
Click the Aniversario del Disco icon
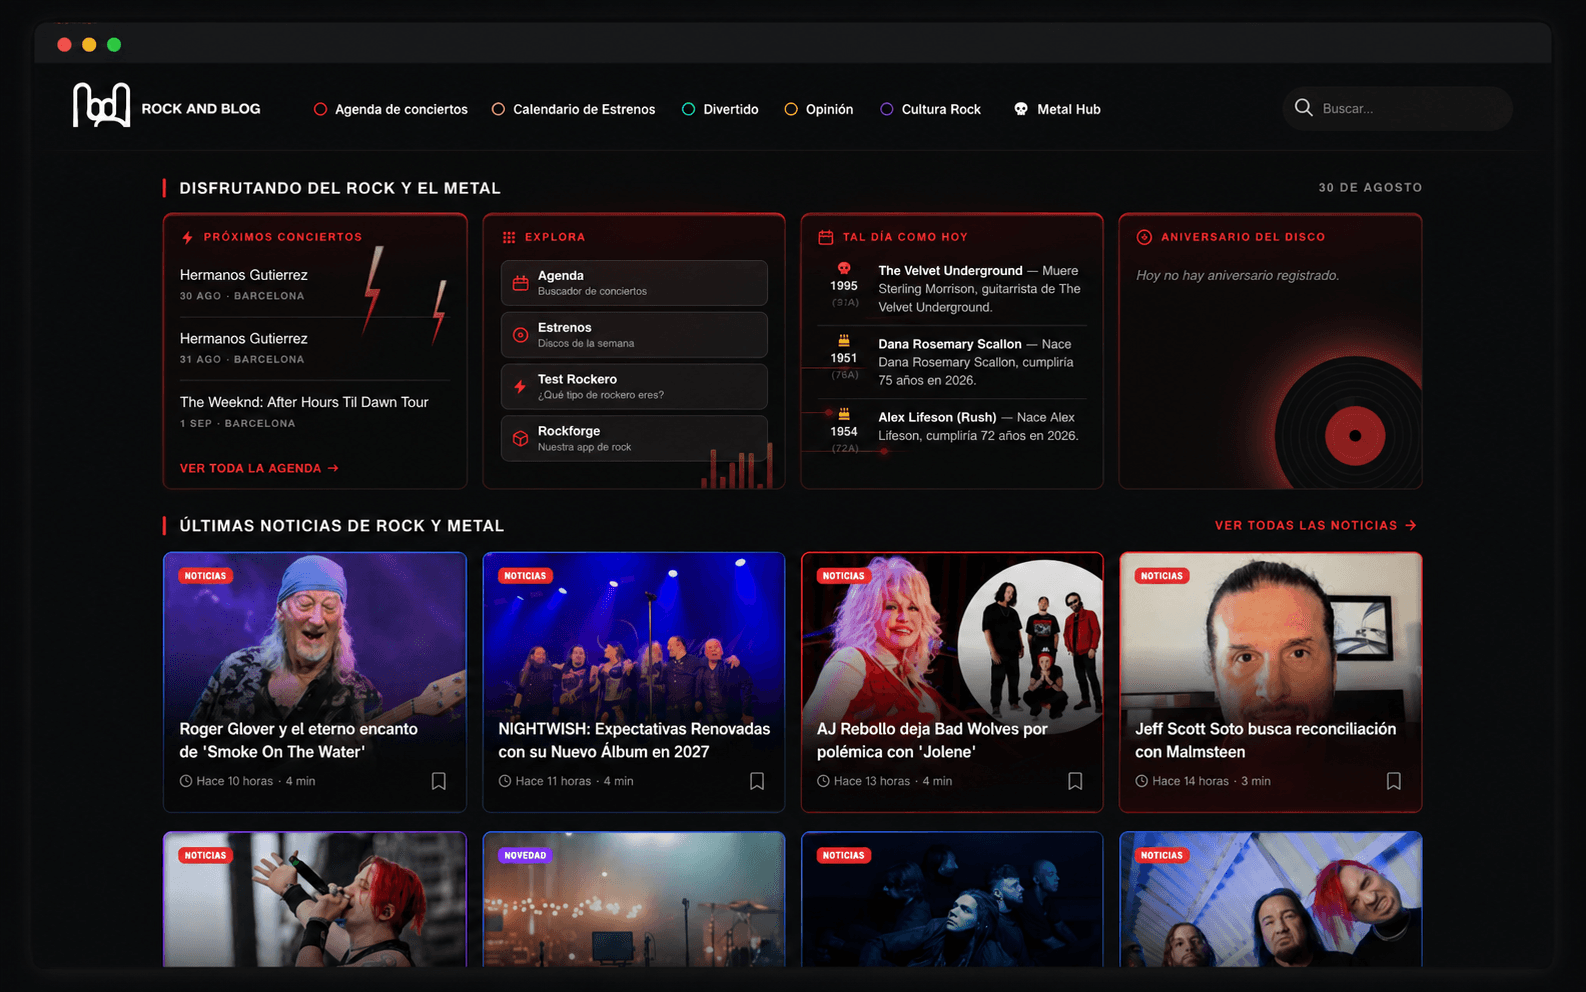click(1144, 237)
